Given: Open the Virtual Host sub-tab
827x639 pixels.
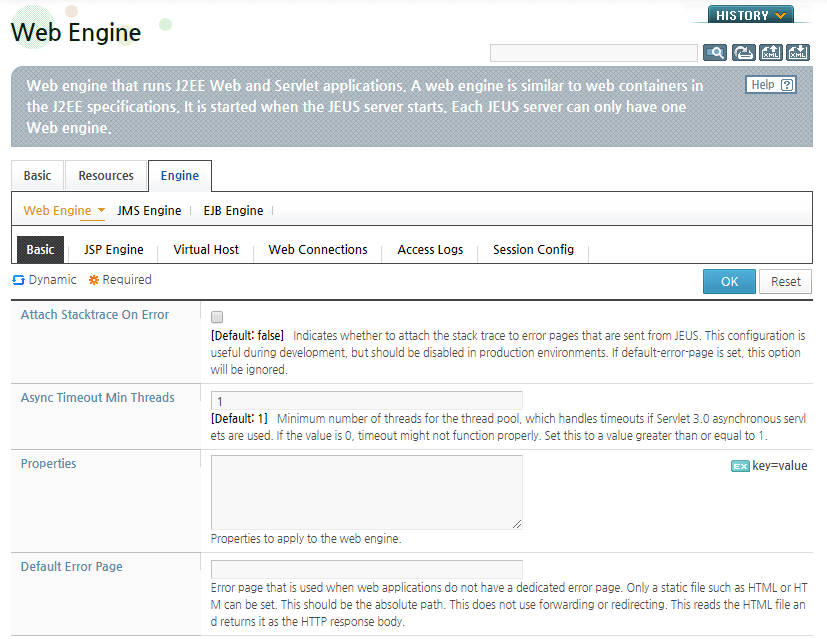Looking at the screenshot, I should [x=206, y=249].
